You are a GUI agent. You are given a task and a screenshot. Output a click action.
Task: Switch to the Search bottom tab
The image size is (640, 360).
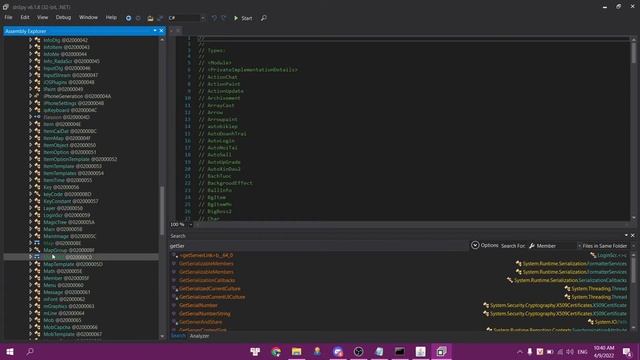pos(178,336)
